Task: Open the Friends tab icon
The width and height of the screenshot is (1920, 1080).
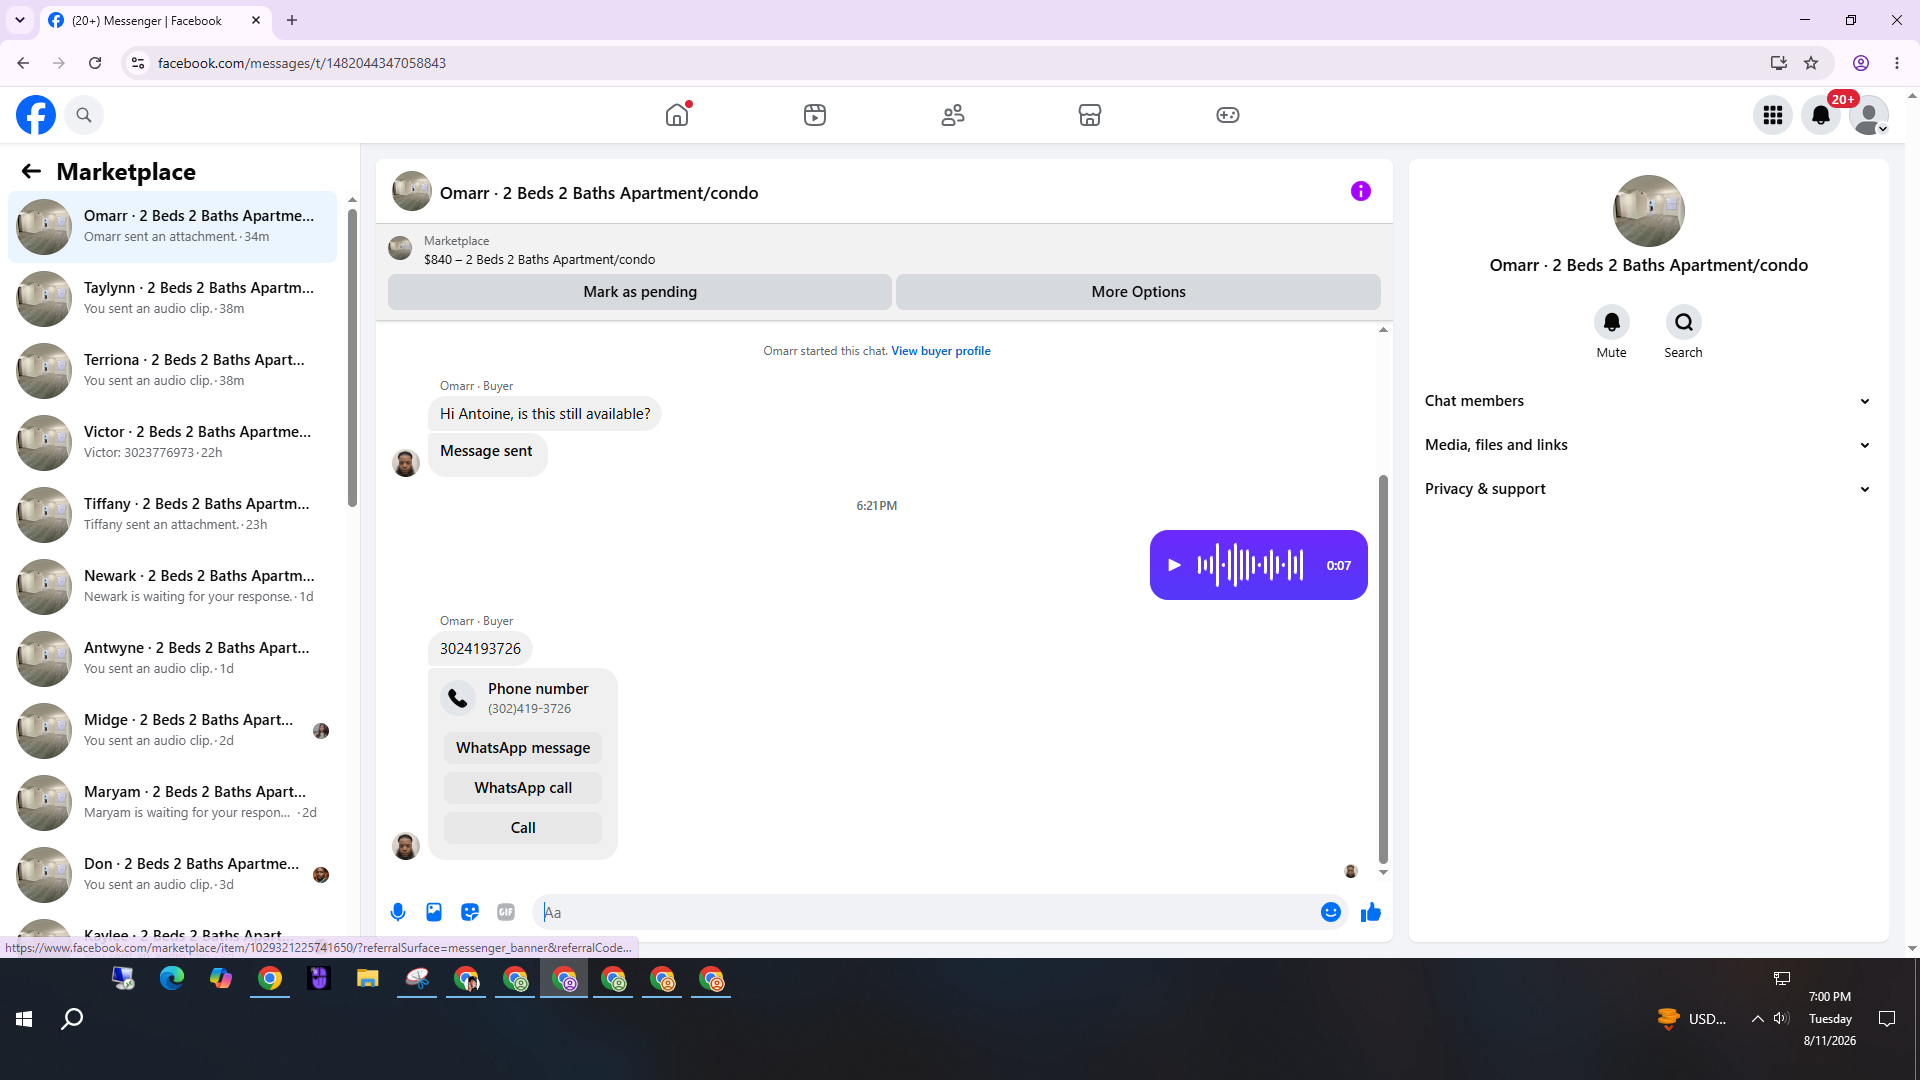Action: coord(953,115)
